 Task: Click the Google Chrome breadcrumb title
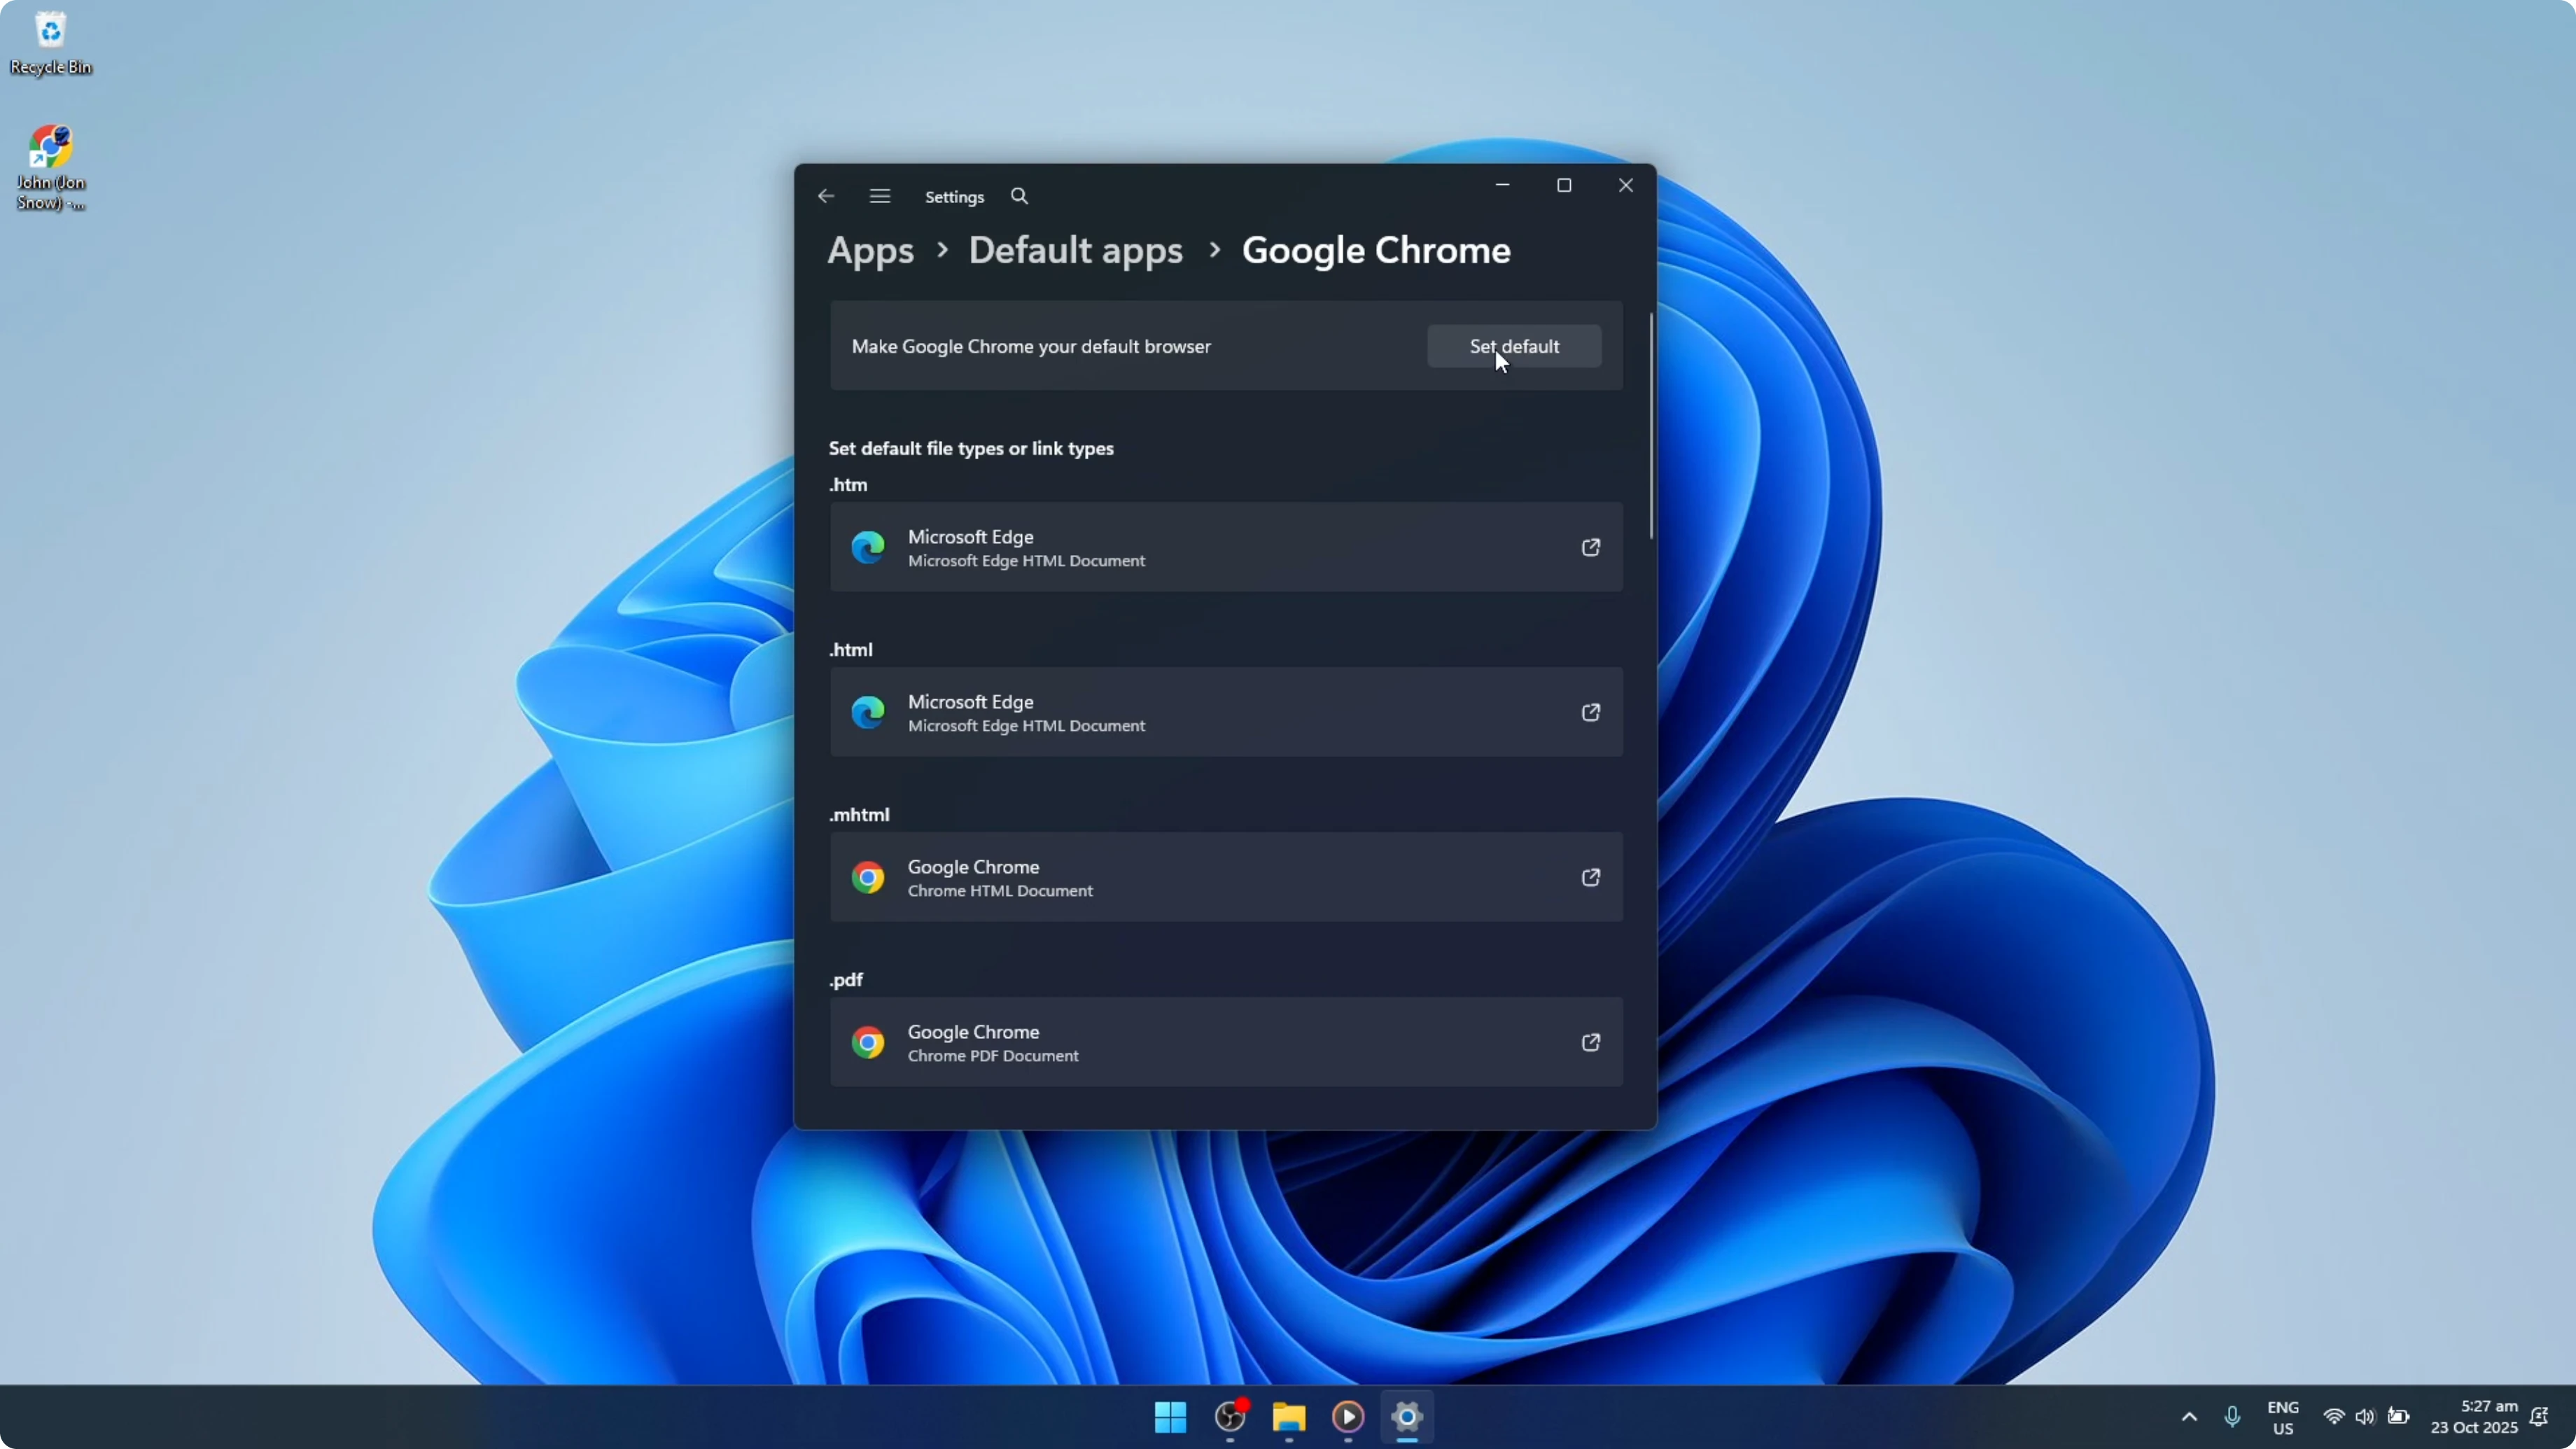click(x=1375, y=250)
